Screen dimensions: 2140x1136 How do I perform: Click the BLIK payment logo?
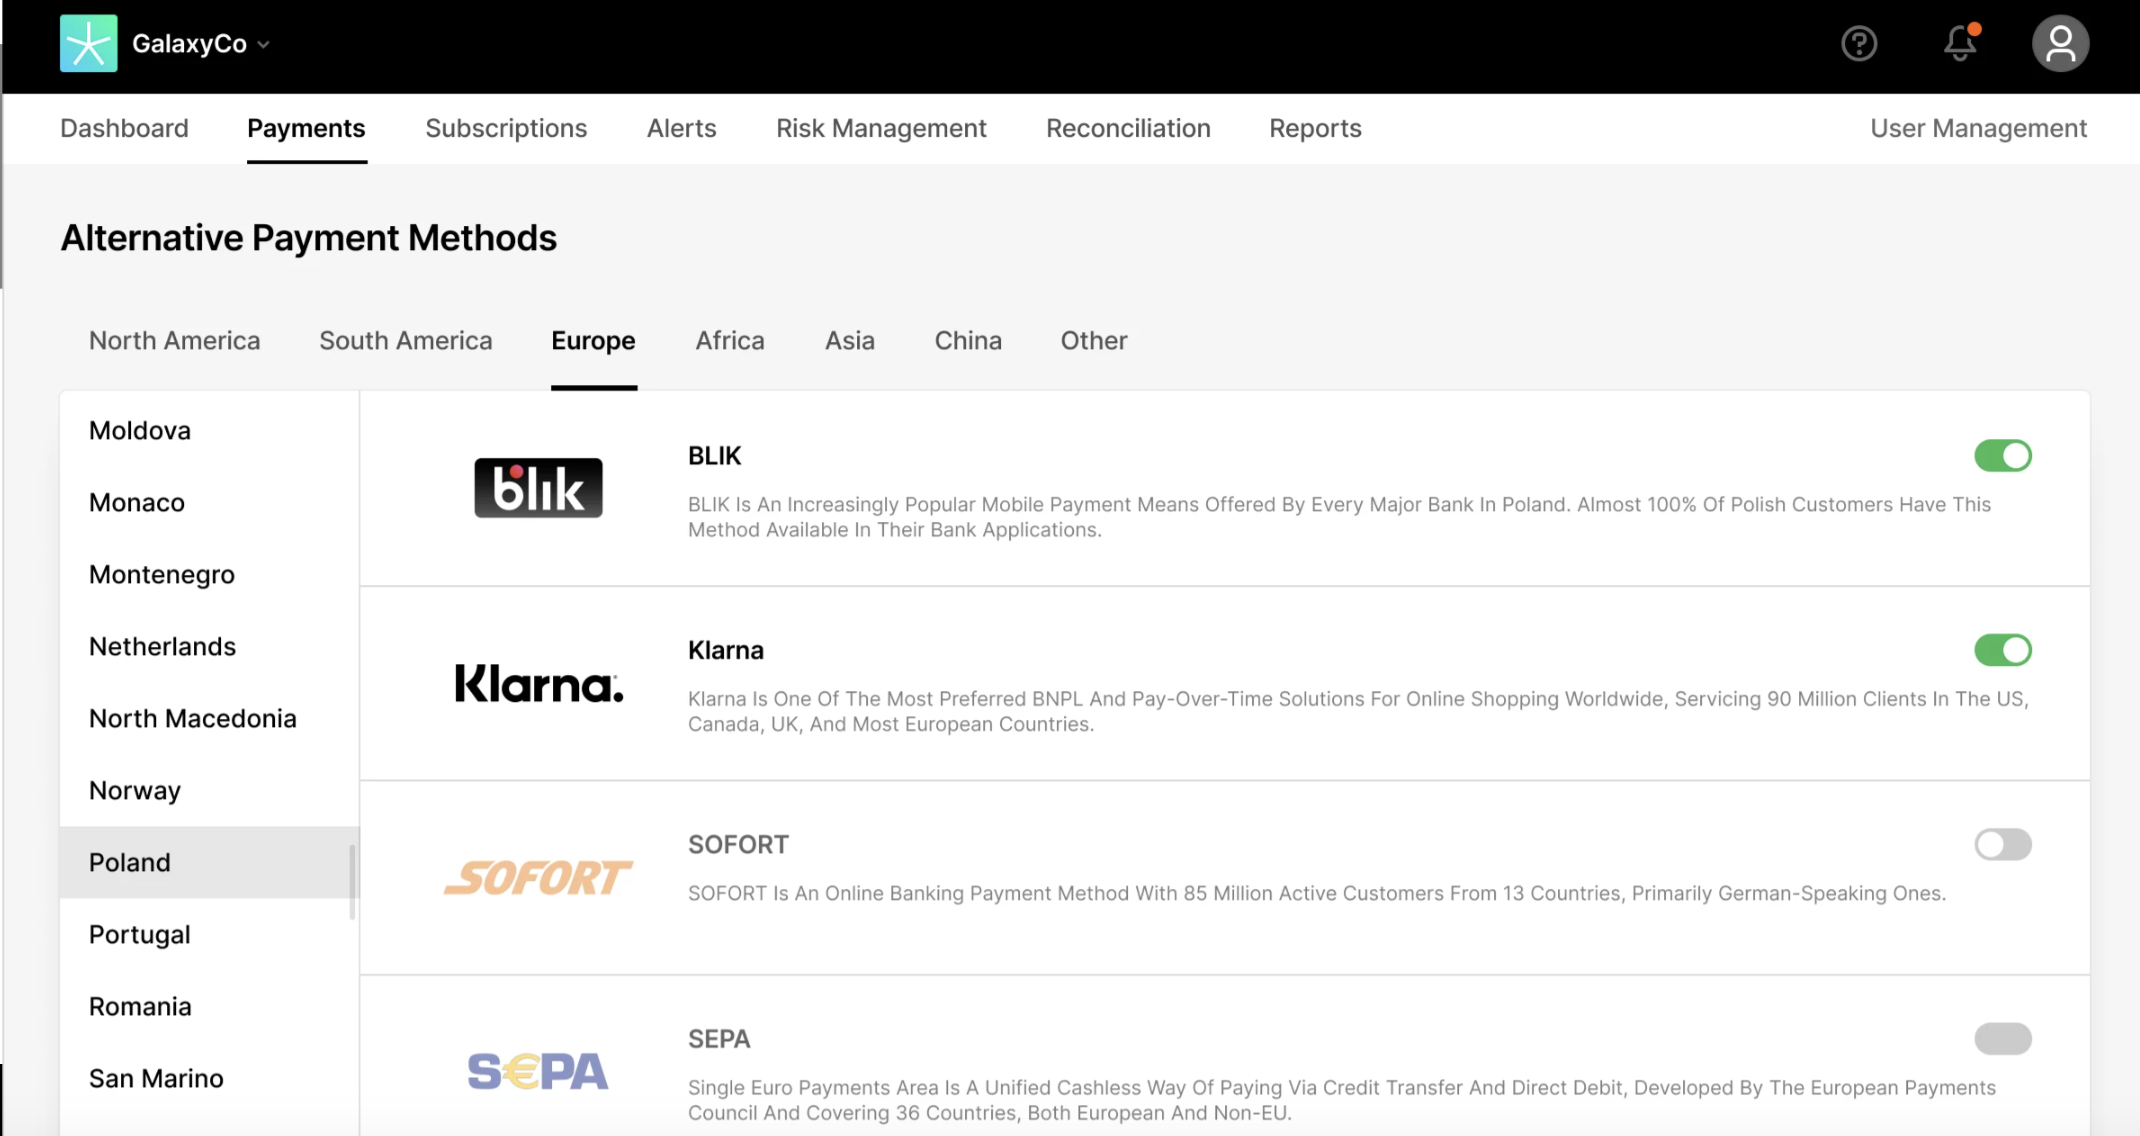537,488
